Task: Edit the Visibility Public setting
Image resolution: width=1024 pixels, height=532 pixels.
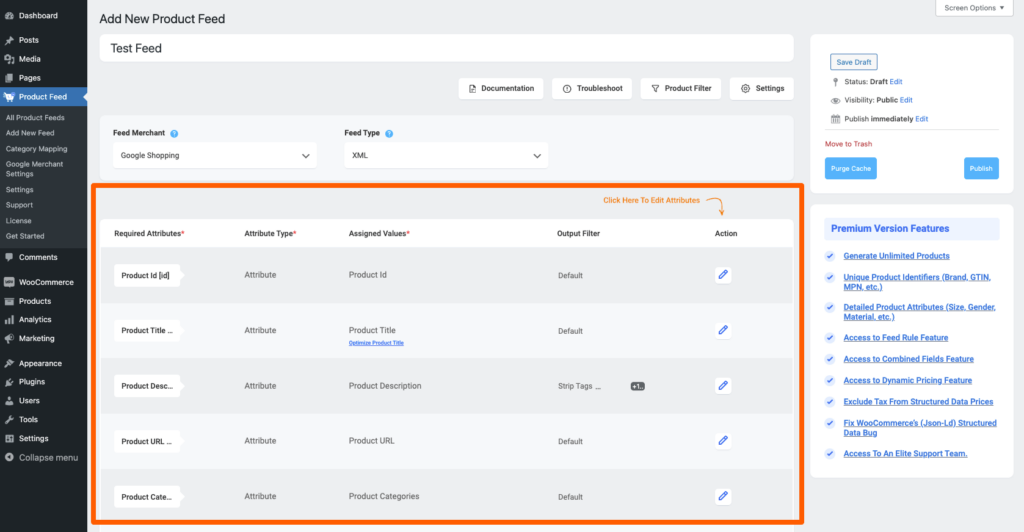Action: (x=906, y=100)
